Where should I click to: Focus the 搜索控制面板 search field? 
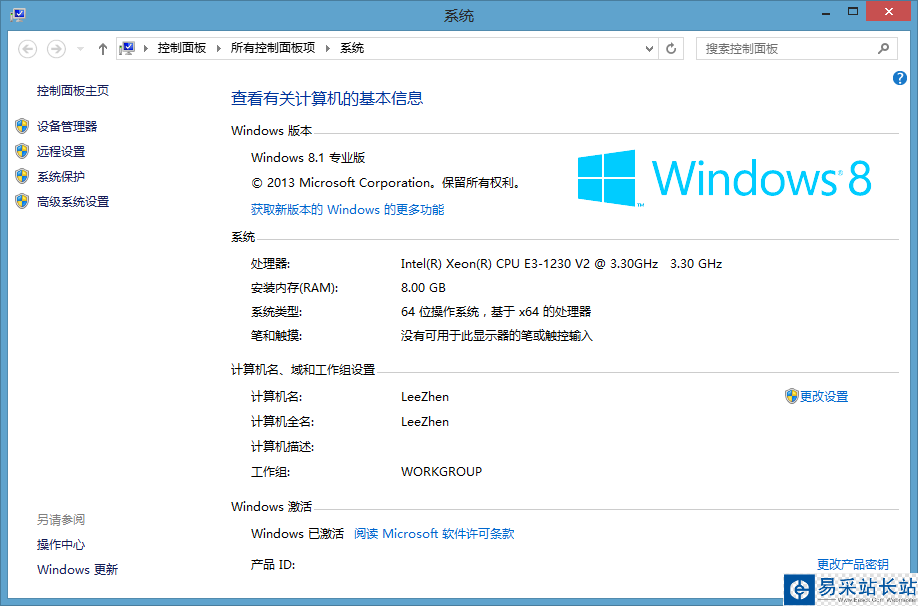[786, 49]
